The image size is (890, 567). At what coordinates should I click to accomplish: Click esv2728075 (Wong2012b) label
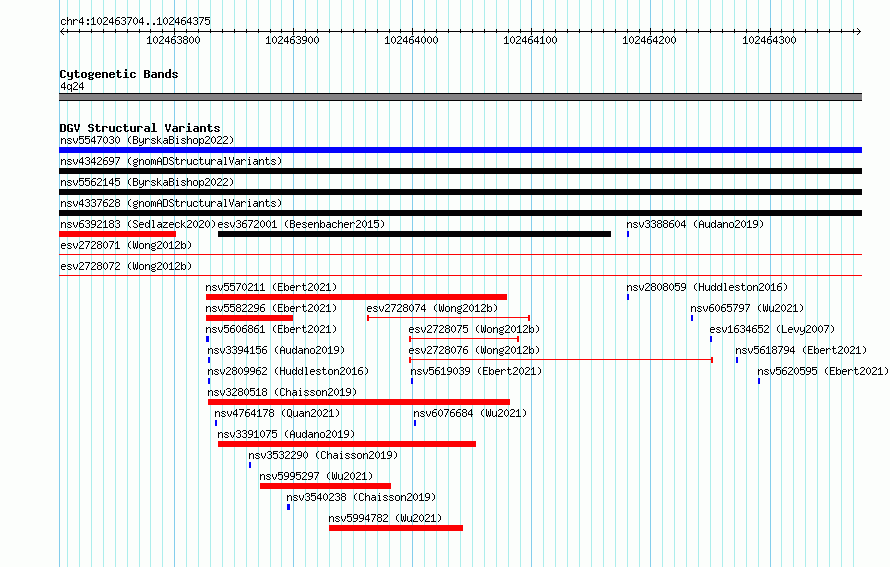click(x=474, y=329)
